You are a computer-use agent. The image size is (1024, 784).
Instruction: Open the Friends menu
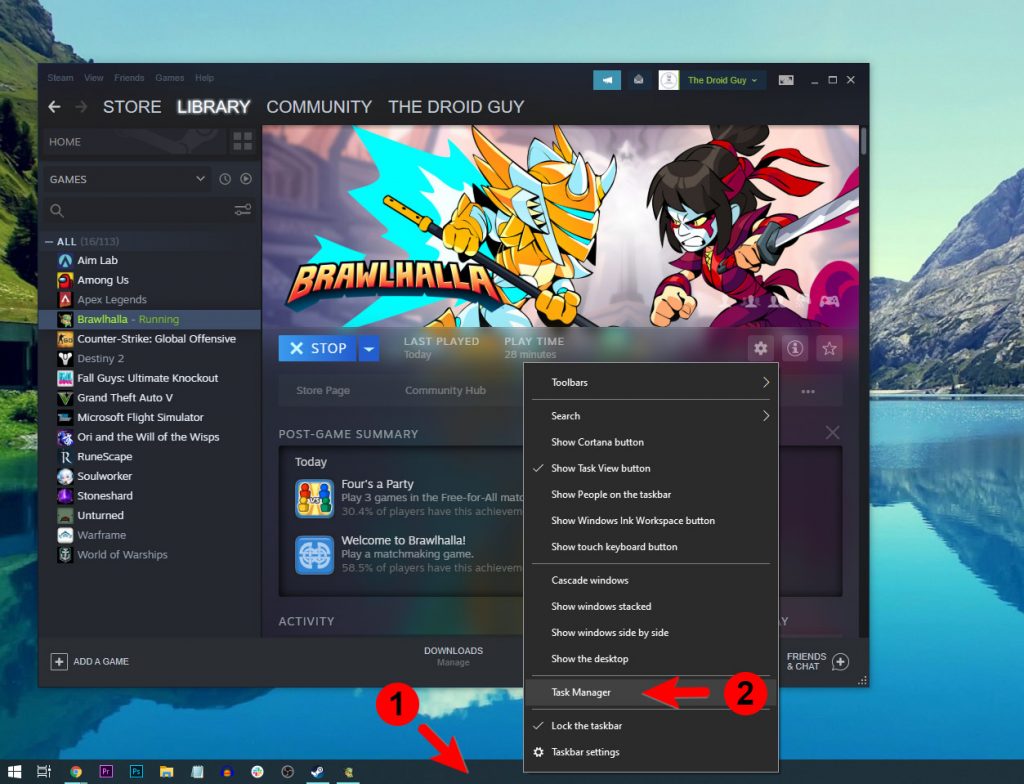tap(129, 78)
